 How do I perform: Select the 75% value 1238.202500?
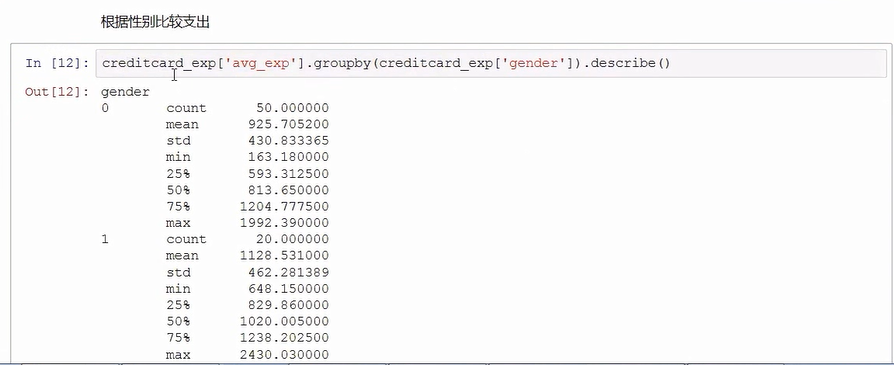286,338
